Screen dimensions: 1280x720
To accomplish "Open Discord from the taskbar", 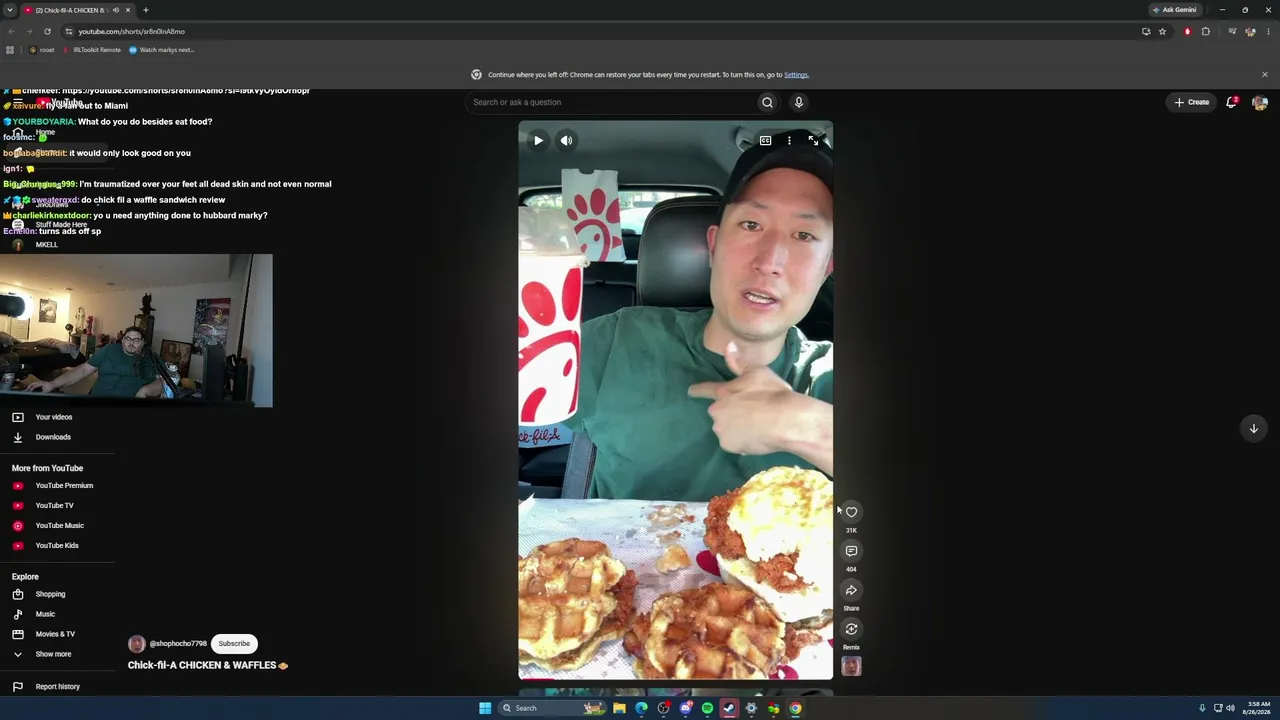I will (x=685, y=708).
